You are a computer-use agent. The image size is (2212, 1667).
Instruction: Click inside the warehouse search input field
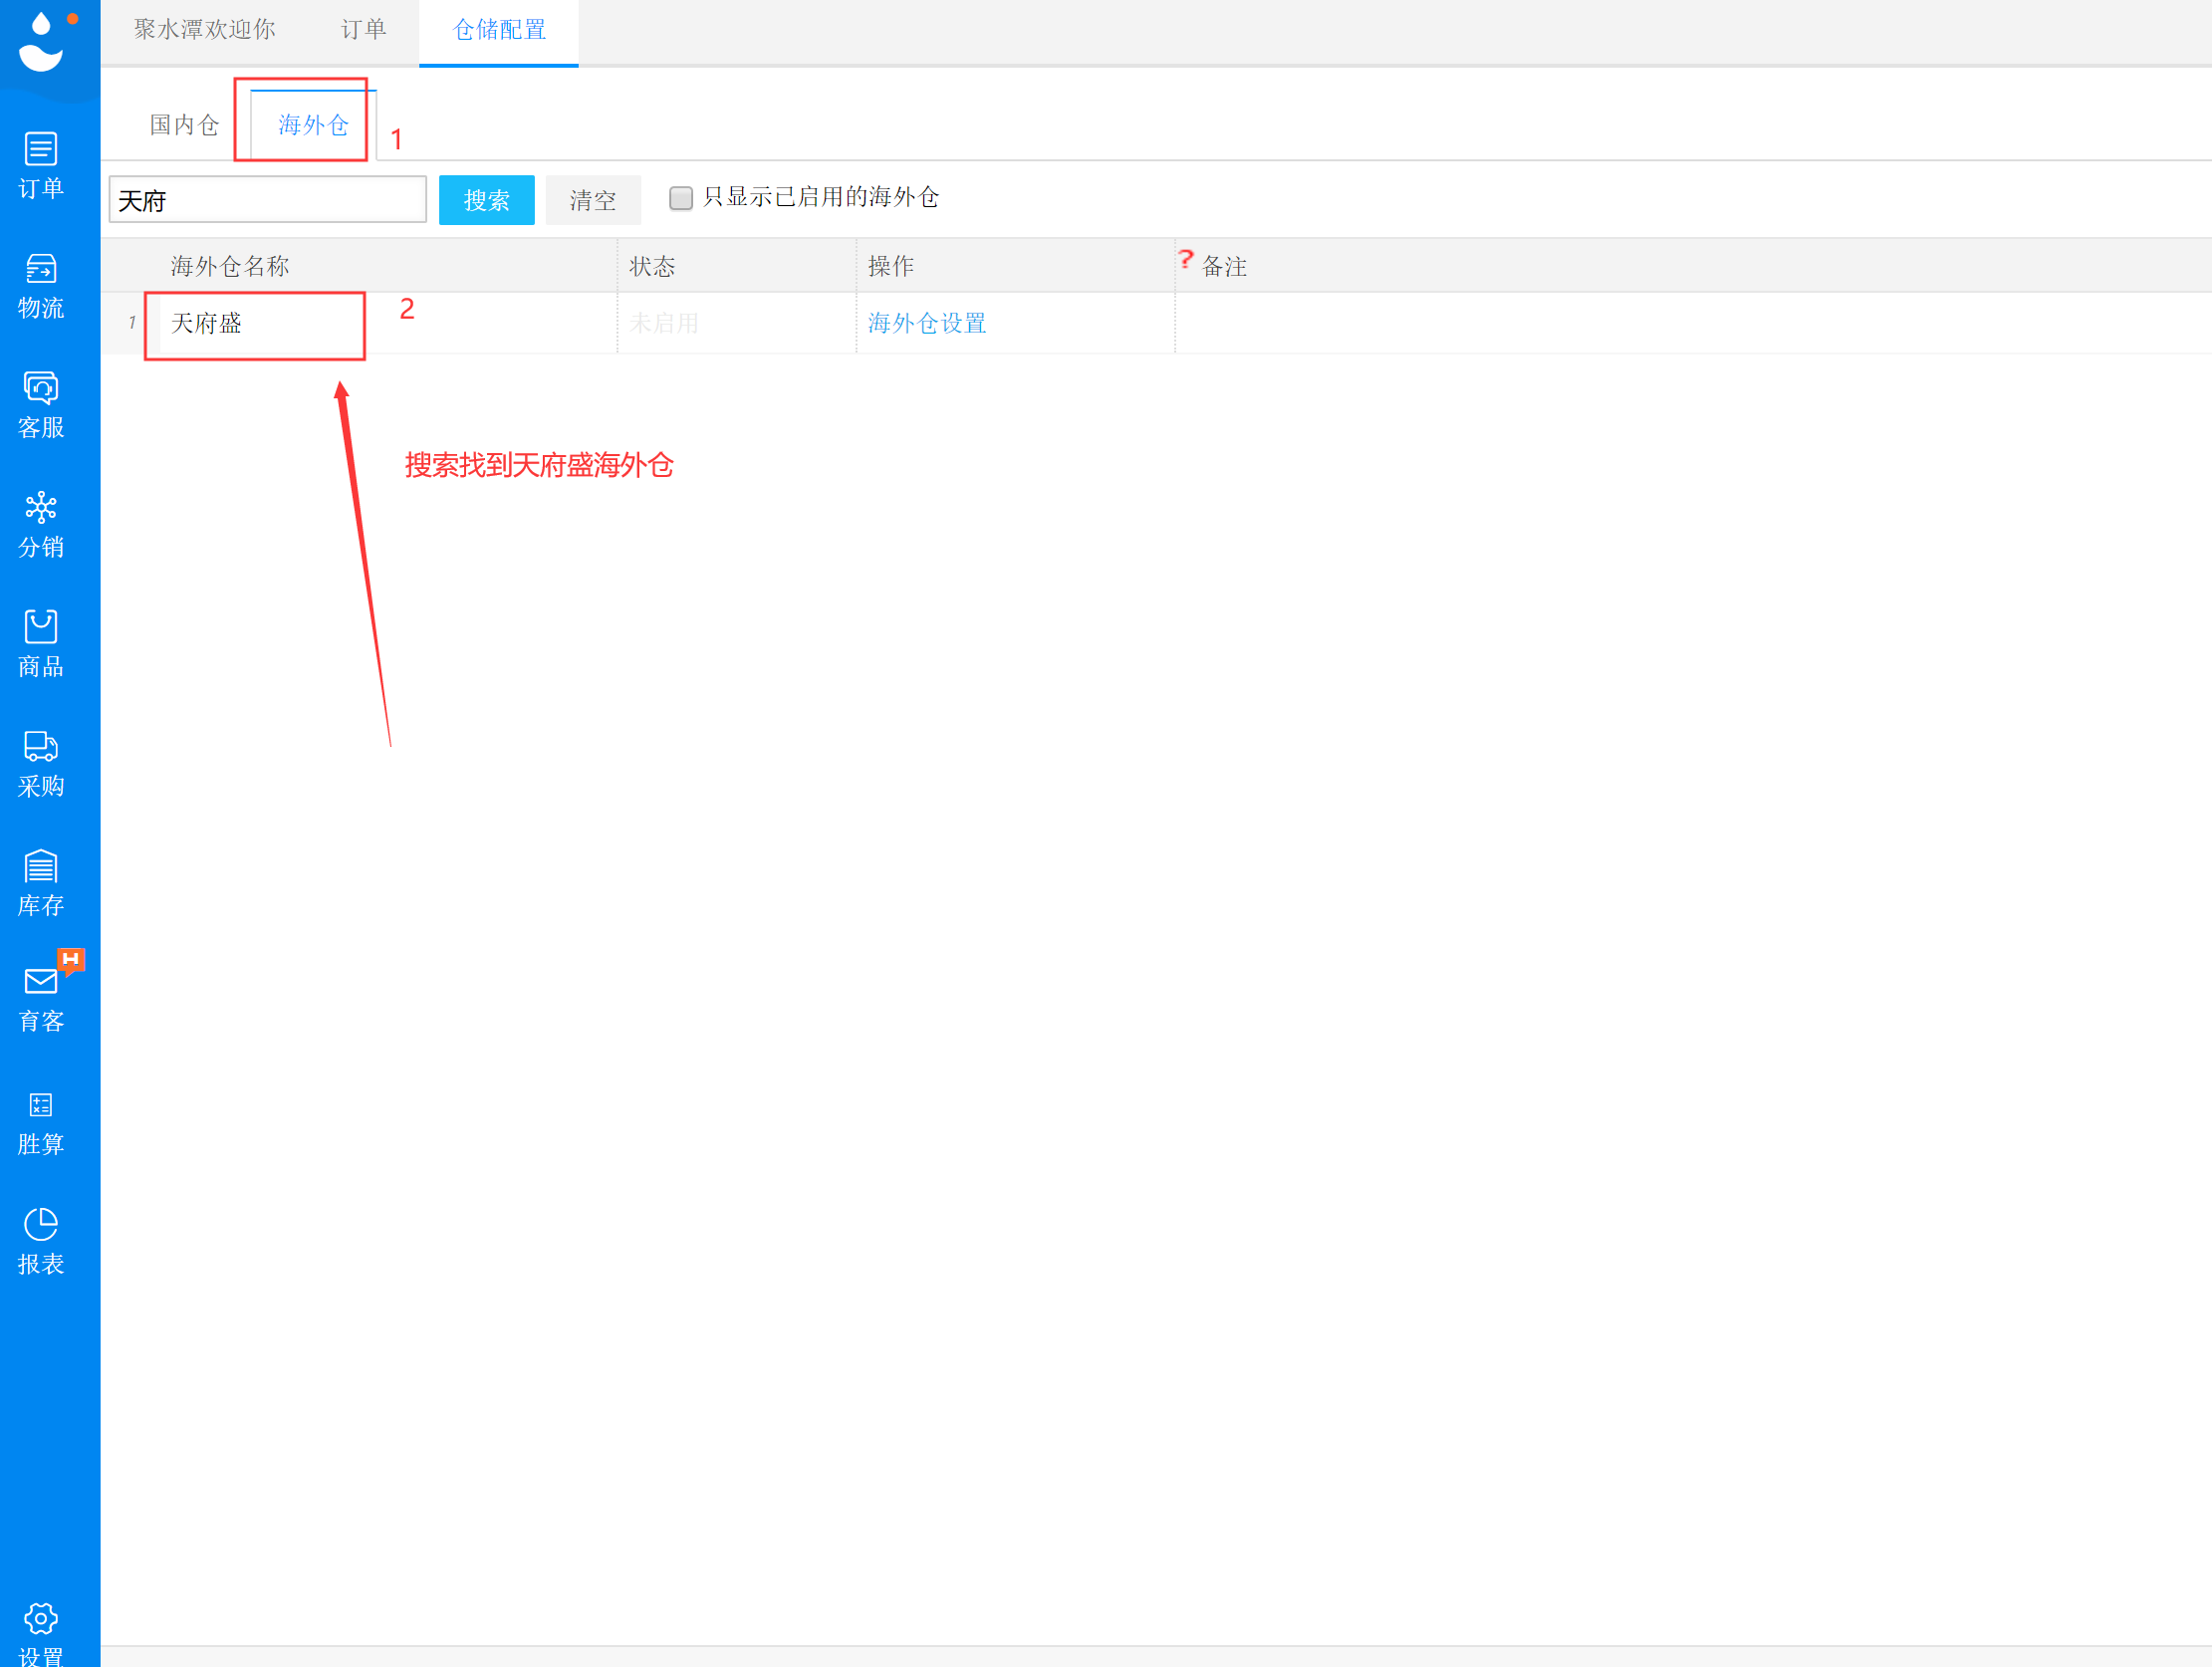point(267,199)
